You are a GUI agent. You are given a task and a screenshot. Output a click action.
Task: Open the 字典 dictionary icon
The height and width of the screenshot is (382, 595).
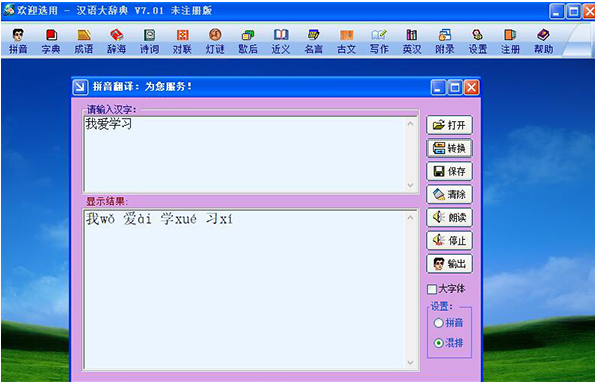pyautogui.click(x=51, y=41)
